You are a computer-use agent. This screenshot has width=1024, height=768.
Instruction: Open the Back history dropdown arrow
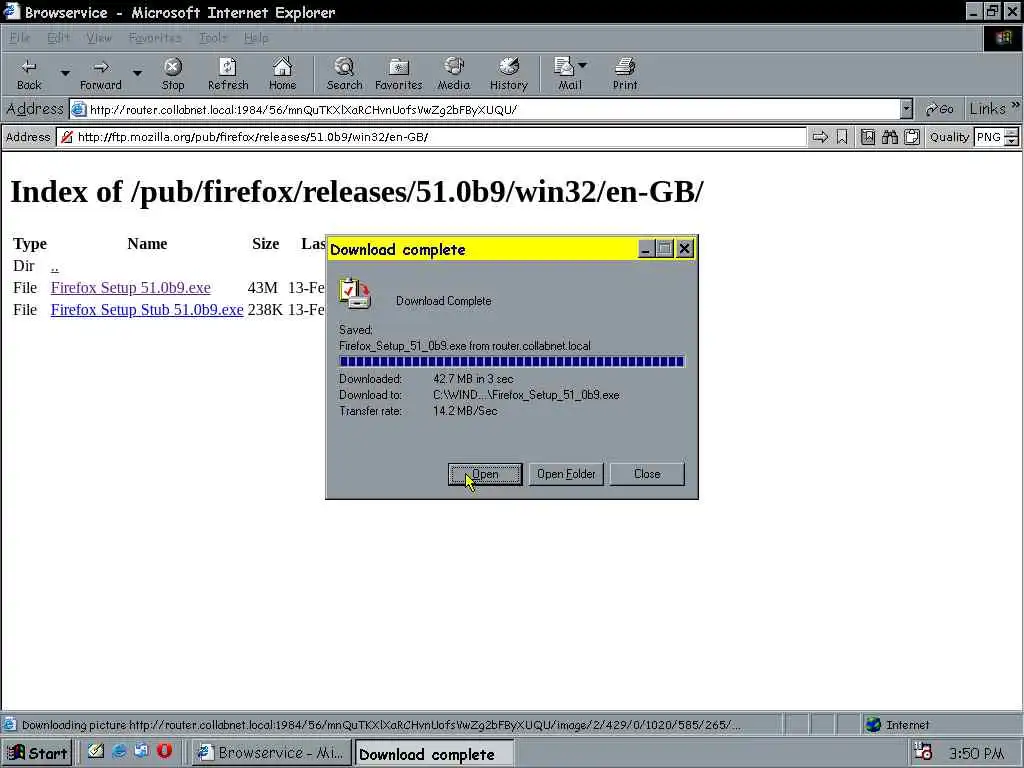pyautogui.click(x=65, y=74)
